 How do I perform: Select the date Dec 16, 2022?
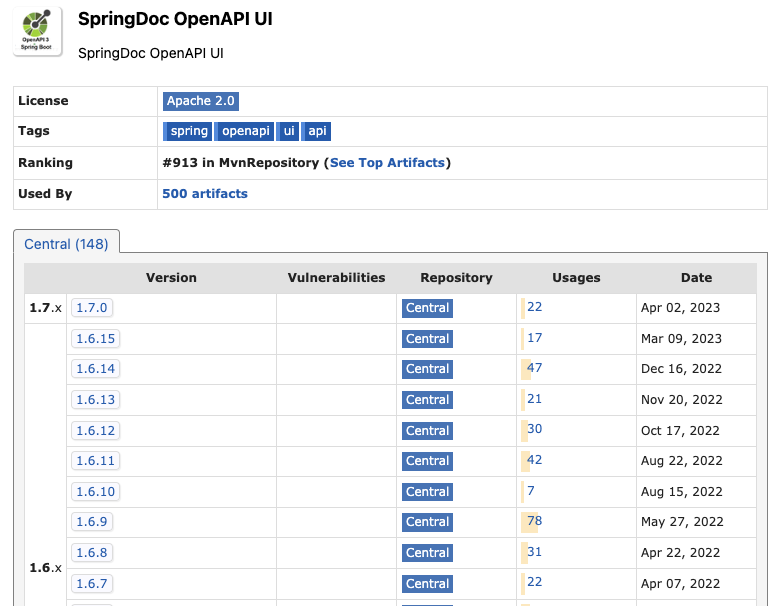(x=681, y=369)
